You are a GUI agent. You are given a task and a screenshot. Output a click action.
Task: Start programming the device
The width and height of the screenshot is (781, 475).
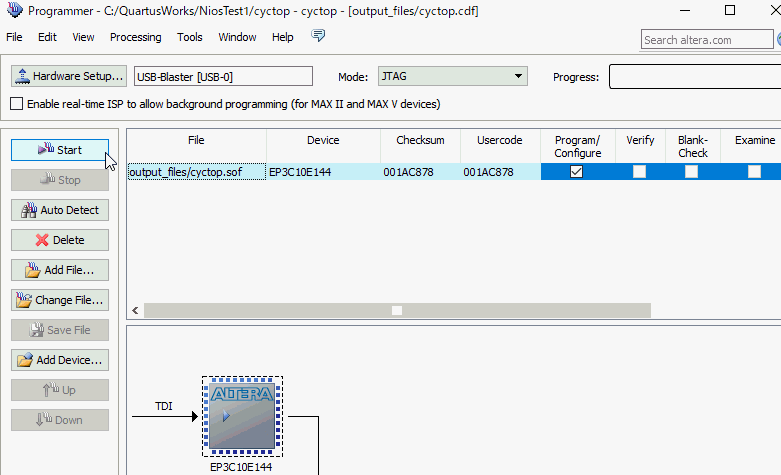click(60, 150)
